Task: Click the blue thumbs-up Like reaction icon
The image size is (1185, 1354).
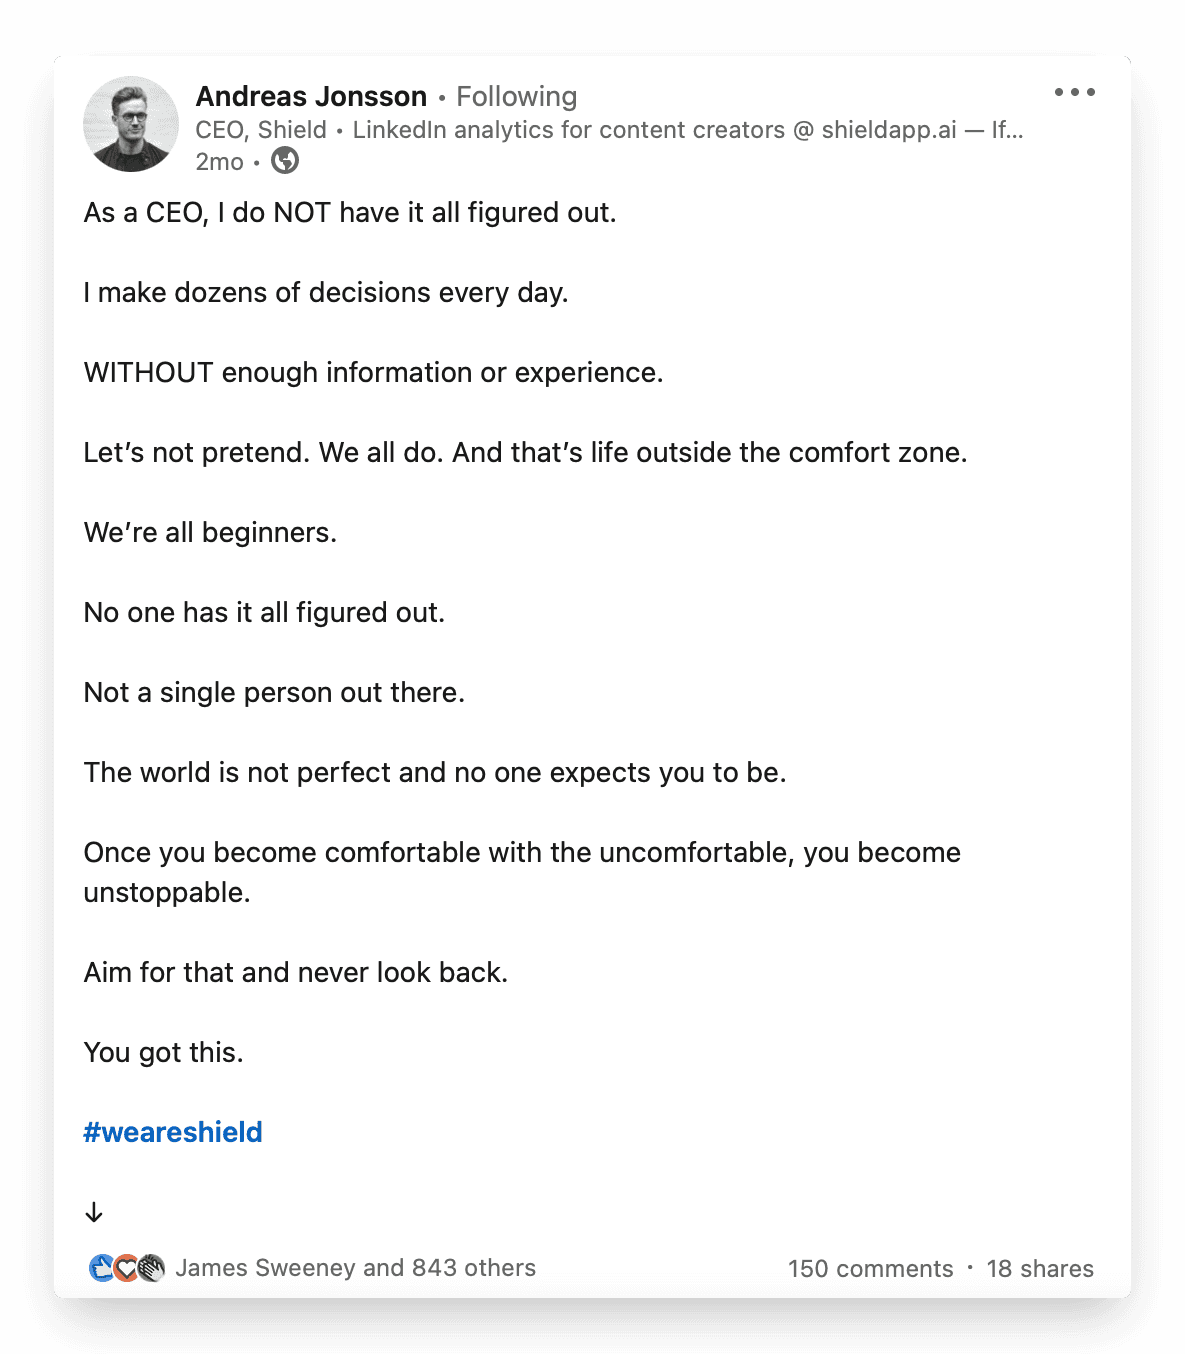Action: coord(101,1268)
